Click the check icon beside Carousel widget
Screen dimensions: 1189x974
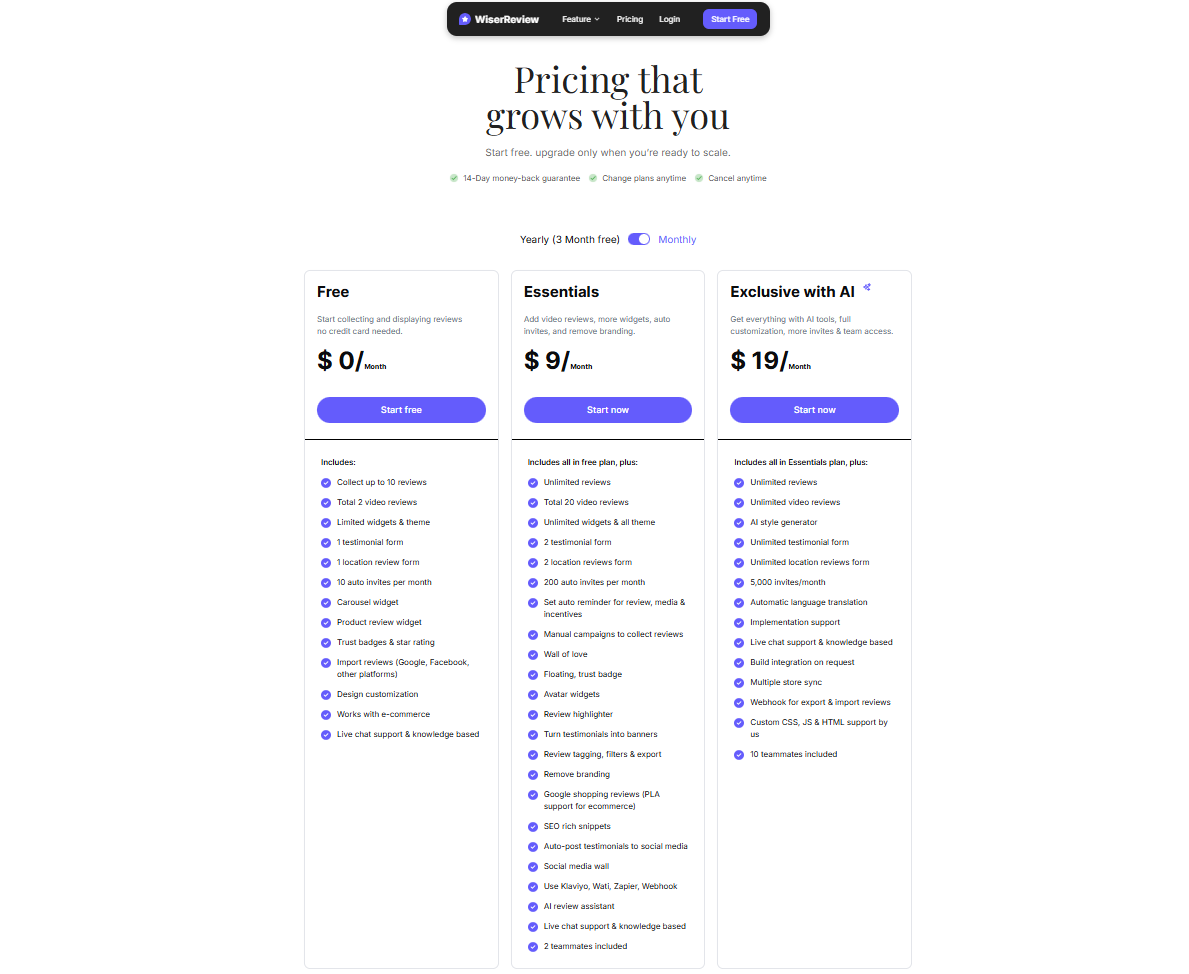(x=325, y=602)
